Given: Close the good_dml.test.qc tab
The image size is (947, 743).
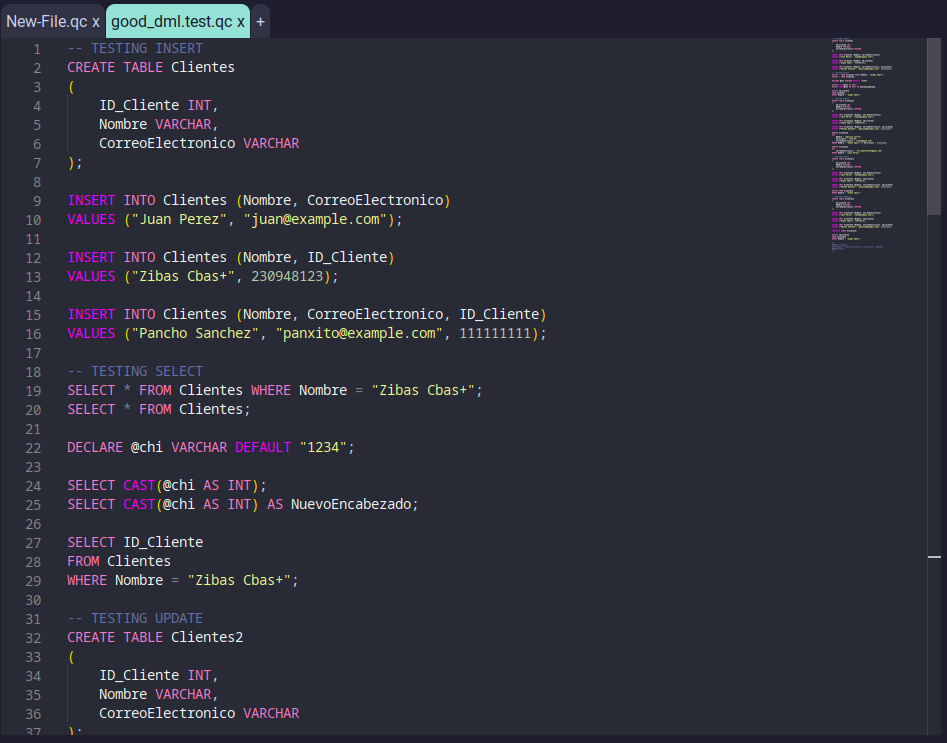Looking at the screenshot, I should [x=240, y=22].
